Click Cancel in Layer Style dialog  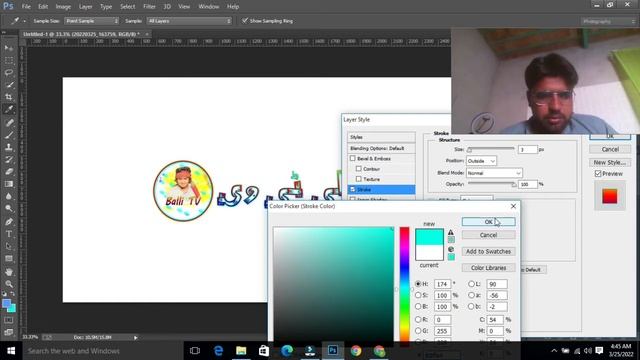(x=610, y=149)
